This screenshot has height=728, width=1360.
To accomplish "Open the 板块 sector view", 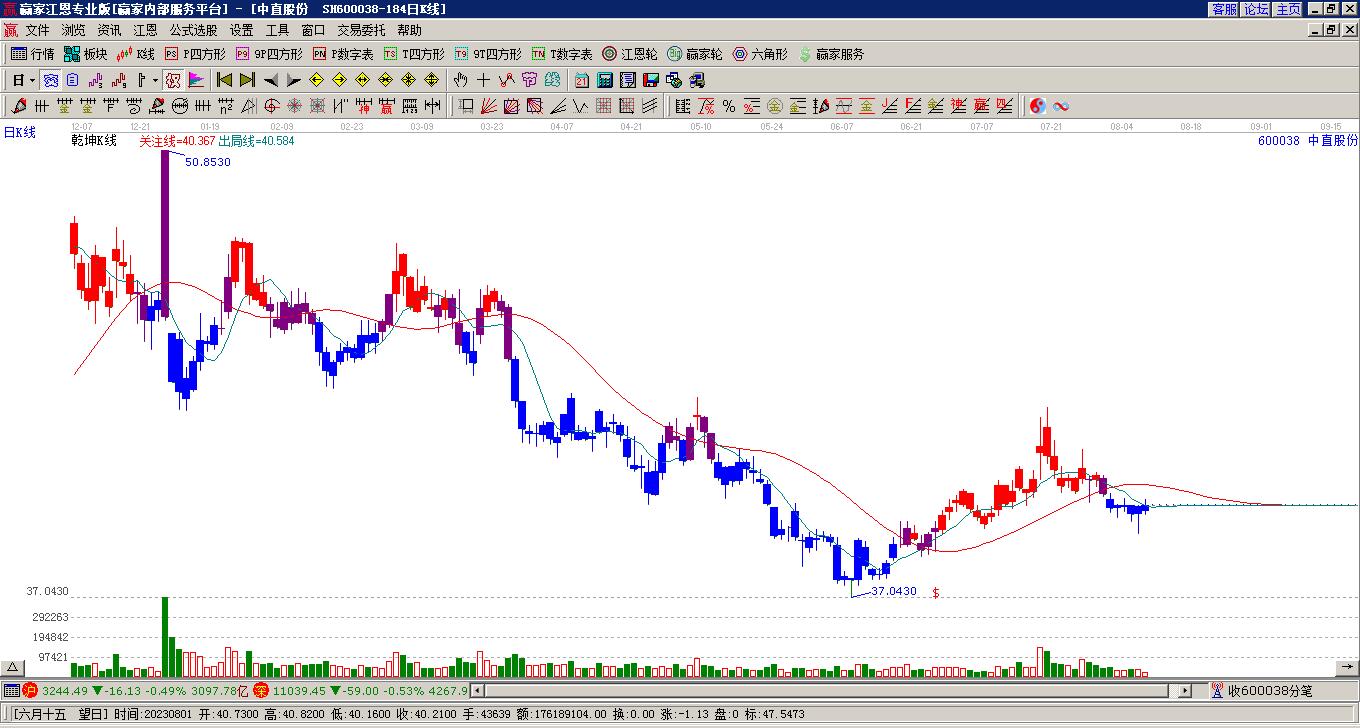I will click(86, 54).
